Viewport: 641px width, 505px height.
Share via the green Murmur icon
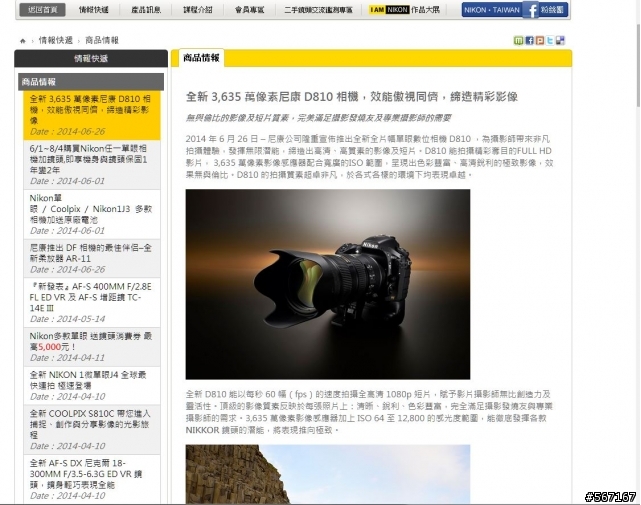pos(518,40)
